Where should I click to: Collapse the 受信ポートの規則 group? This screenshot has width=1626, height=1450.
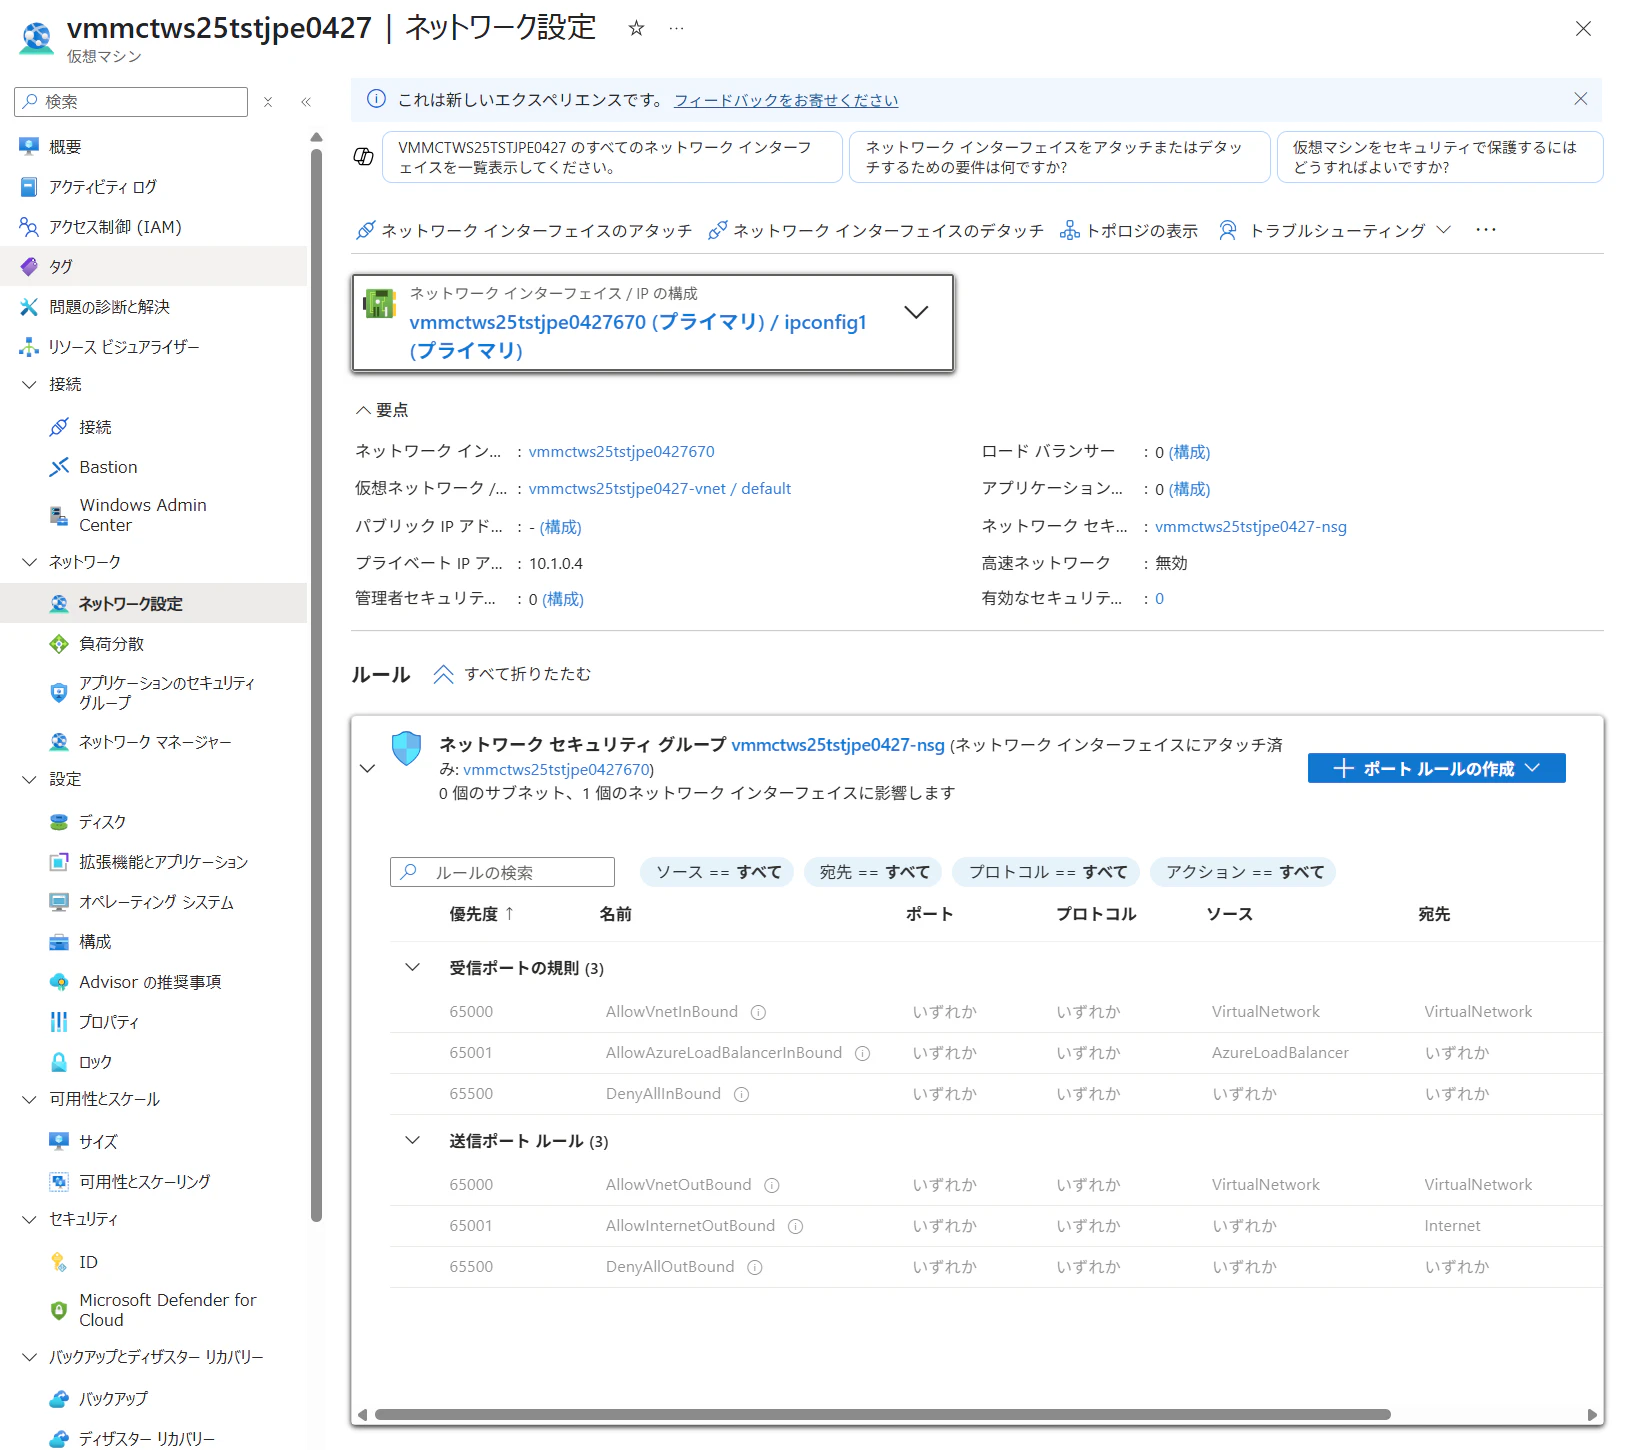tap(412, 968)
